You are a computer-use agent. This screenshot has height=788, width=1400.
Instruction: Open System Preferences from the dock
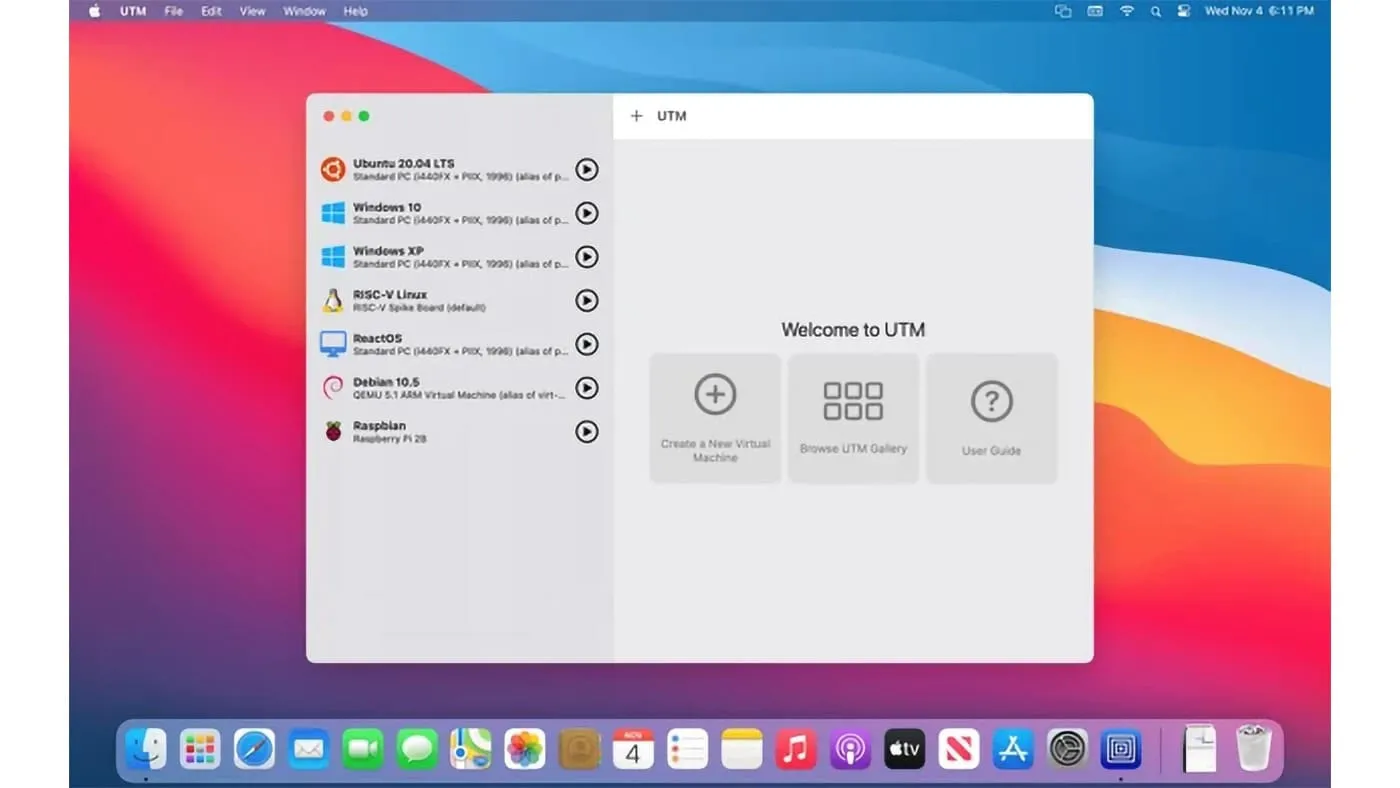1066,747
